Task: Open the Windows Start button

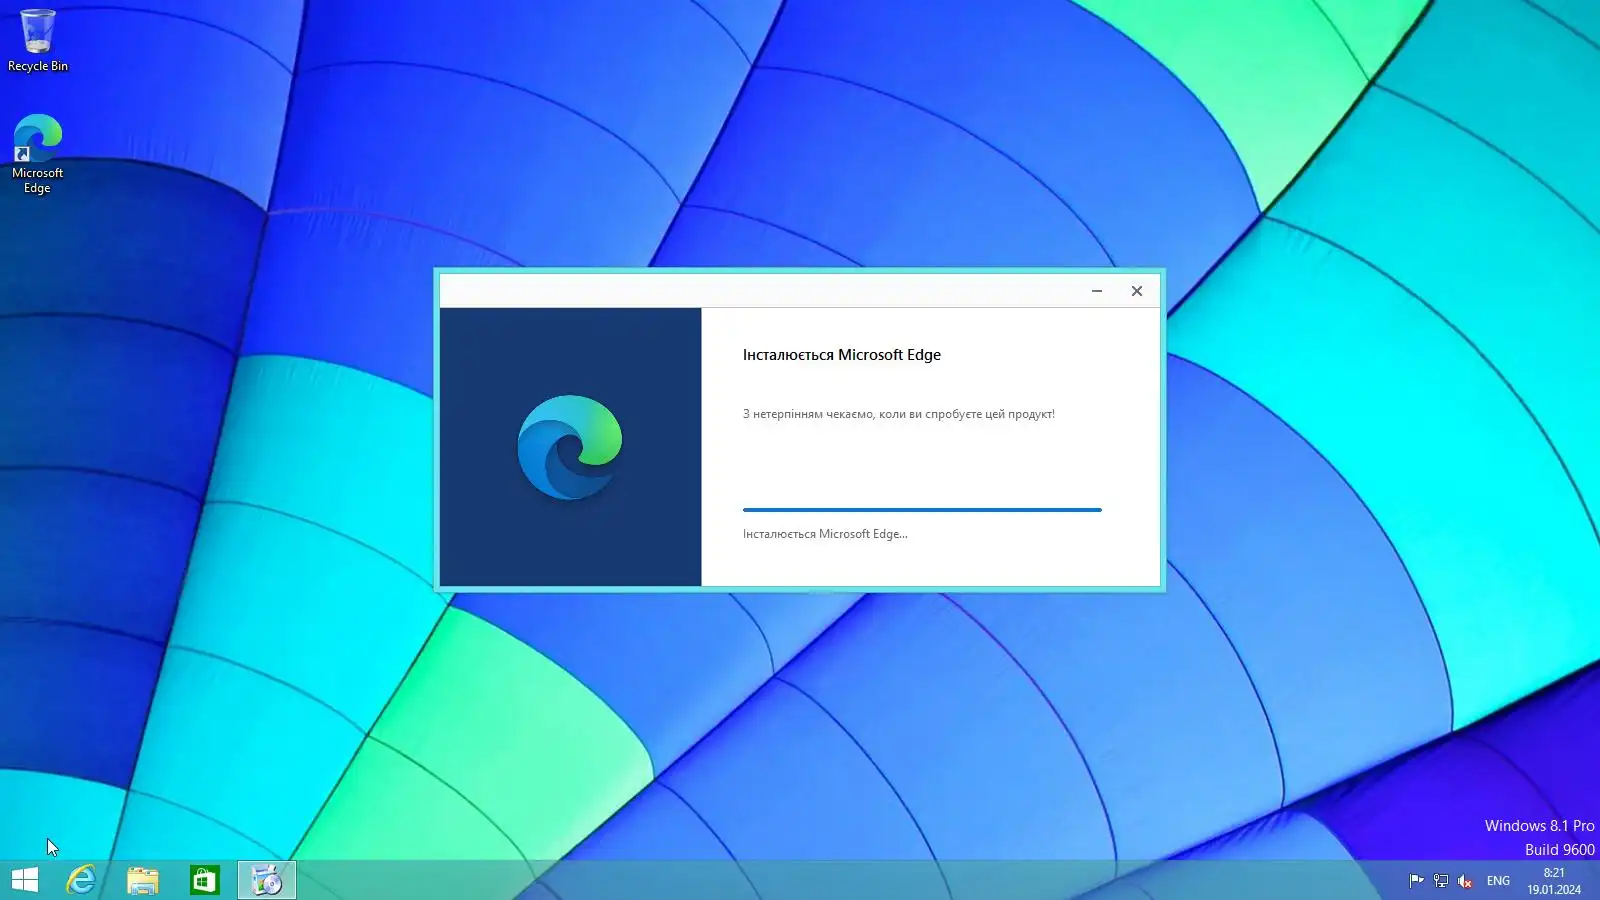Action: click(x=25, y=880)
